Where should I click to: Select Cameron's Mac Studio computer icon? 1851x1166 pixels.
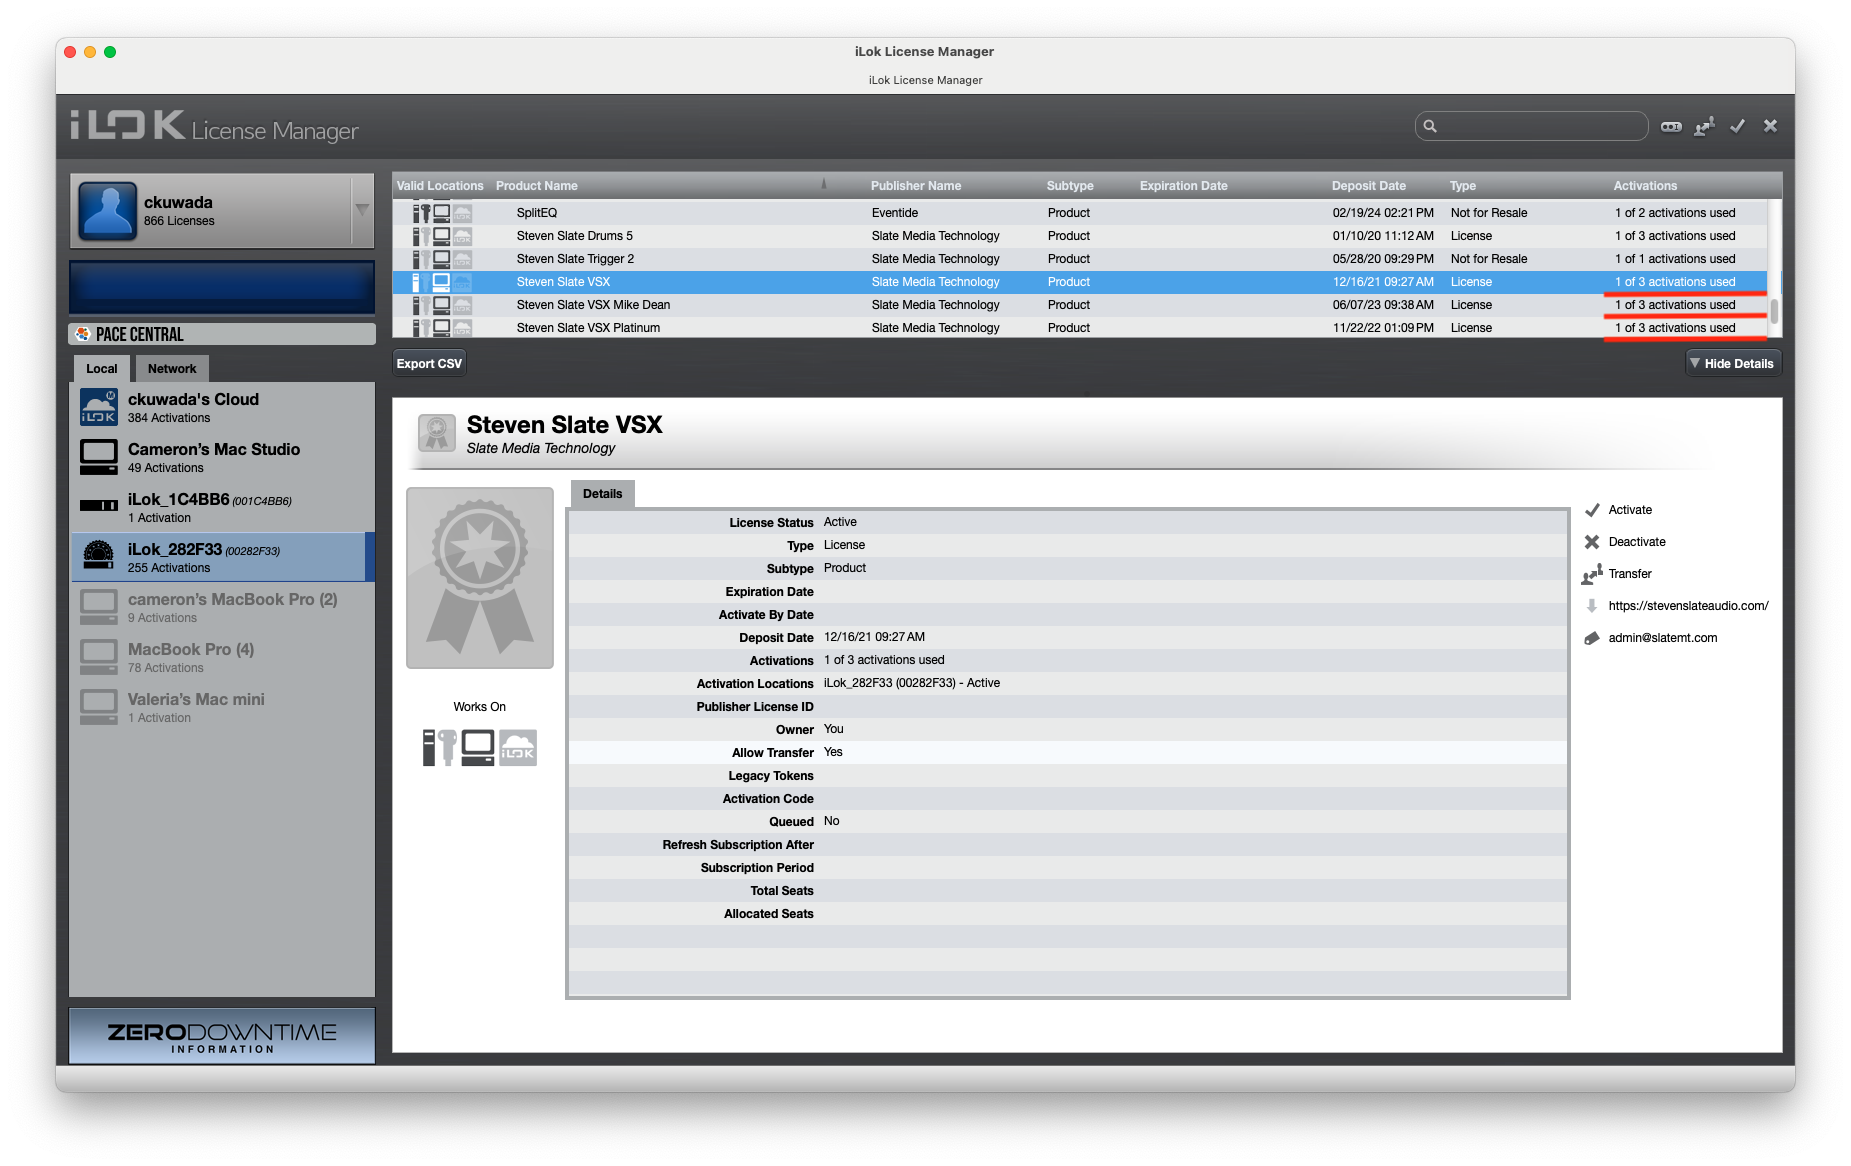click(x=99, y=457)
